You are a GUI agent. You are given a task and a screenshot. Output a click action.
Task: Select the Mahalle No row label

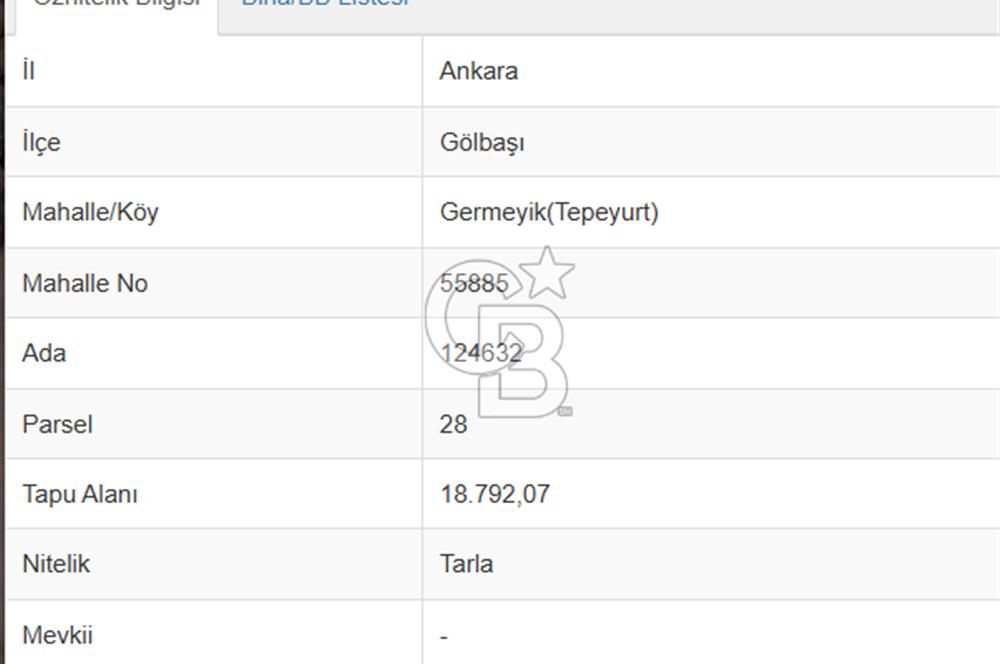[x=85, y=284]
